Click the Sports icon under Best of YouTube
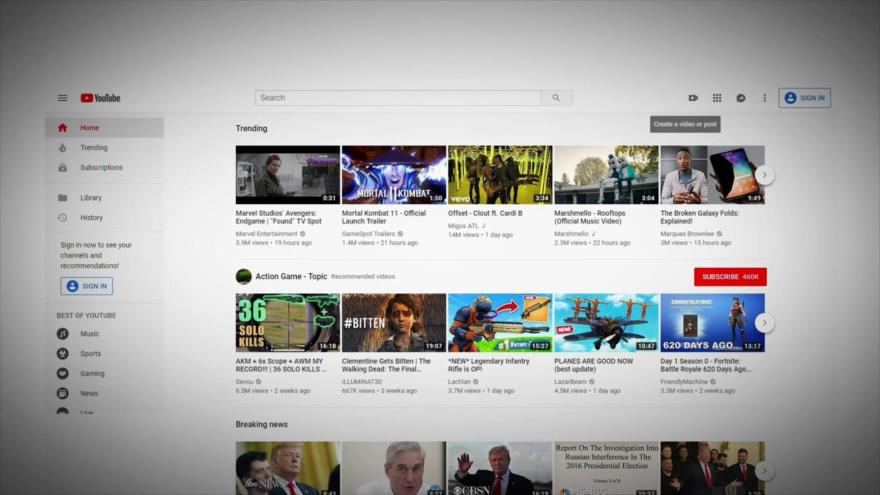This screenshot has width=880, height=495. click(x=63, y=354)
